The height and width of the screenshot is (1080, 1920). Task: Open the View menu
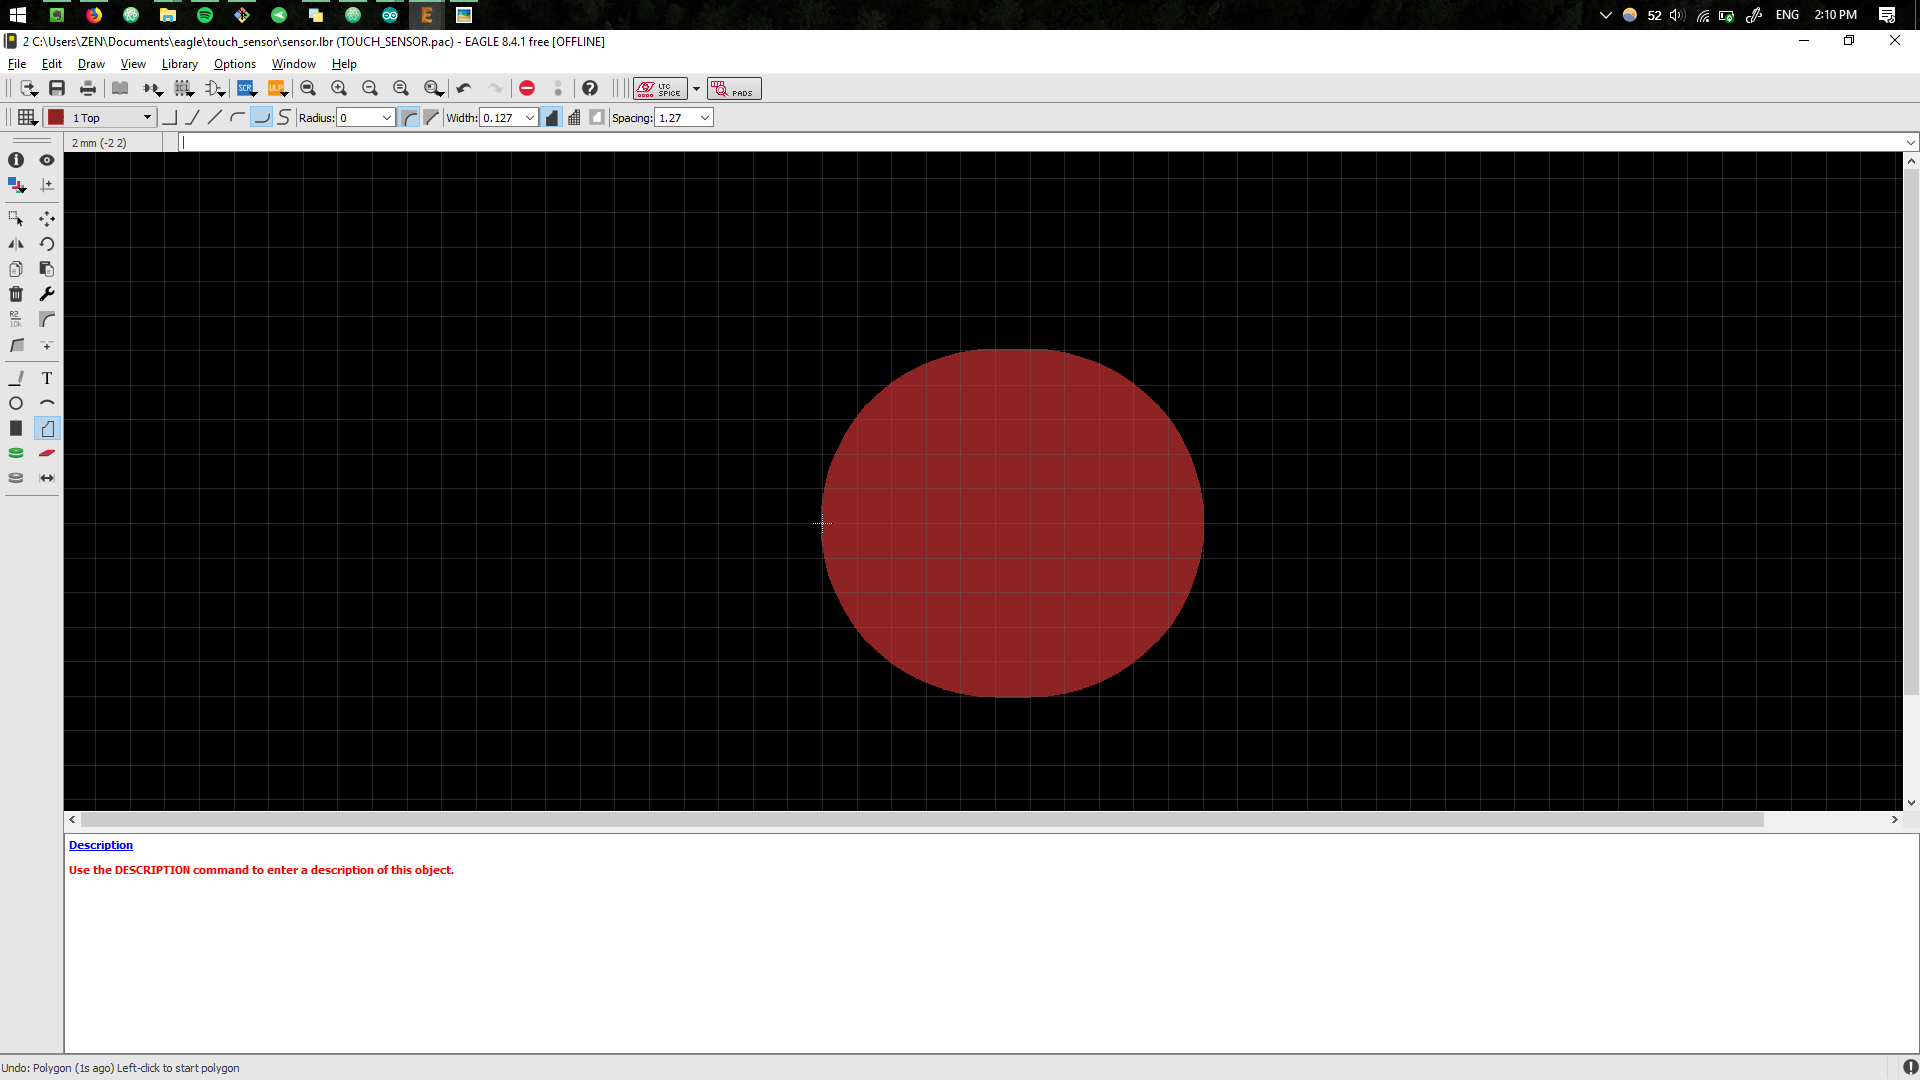pyautogui.click(x=133, y=64)
